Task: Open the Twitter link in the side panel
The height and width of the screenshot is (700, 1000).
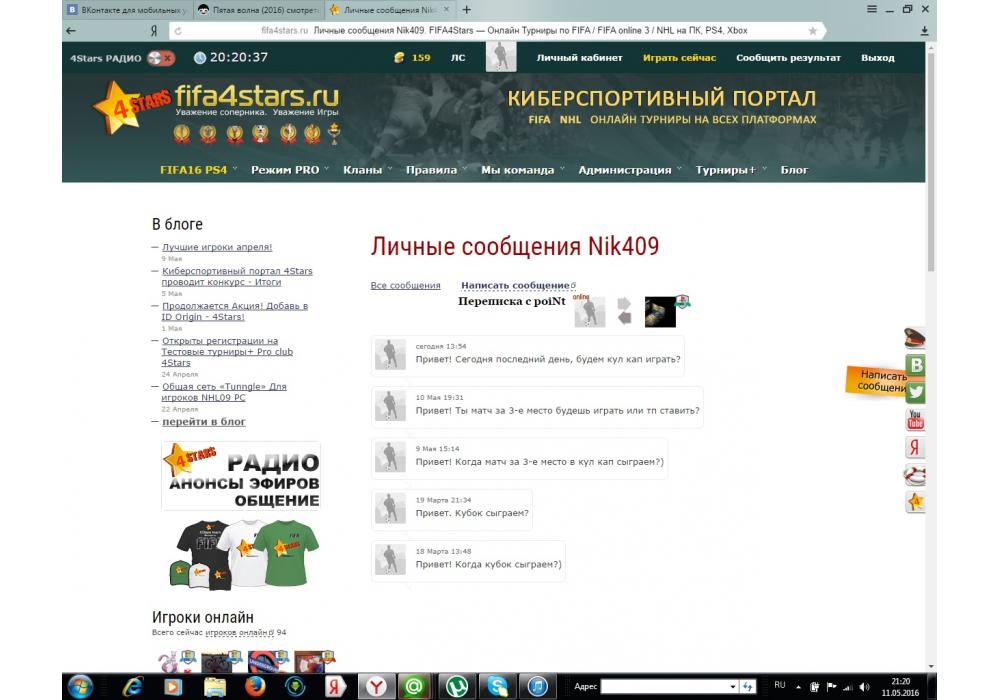Action: (x=915, y=392)
